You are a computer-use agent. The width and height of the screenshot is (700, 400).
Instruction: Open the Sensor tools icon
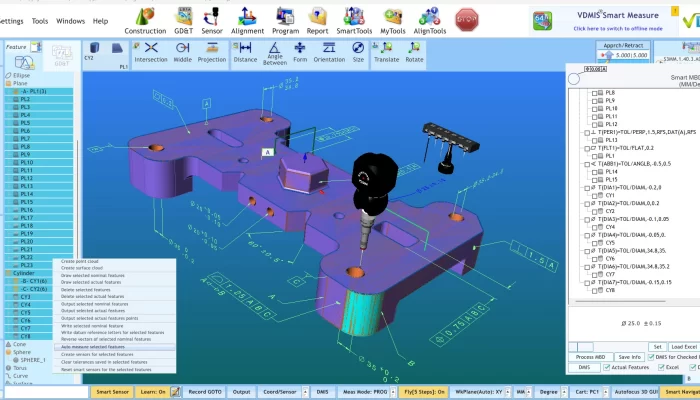click(x=212, y=21)
